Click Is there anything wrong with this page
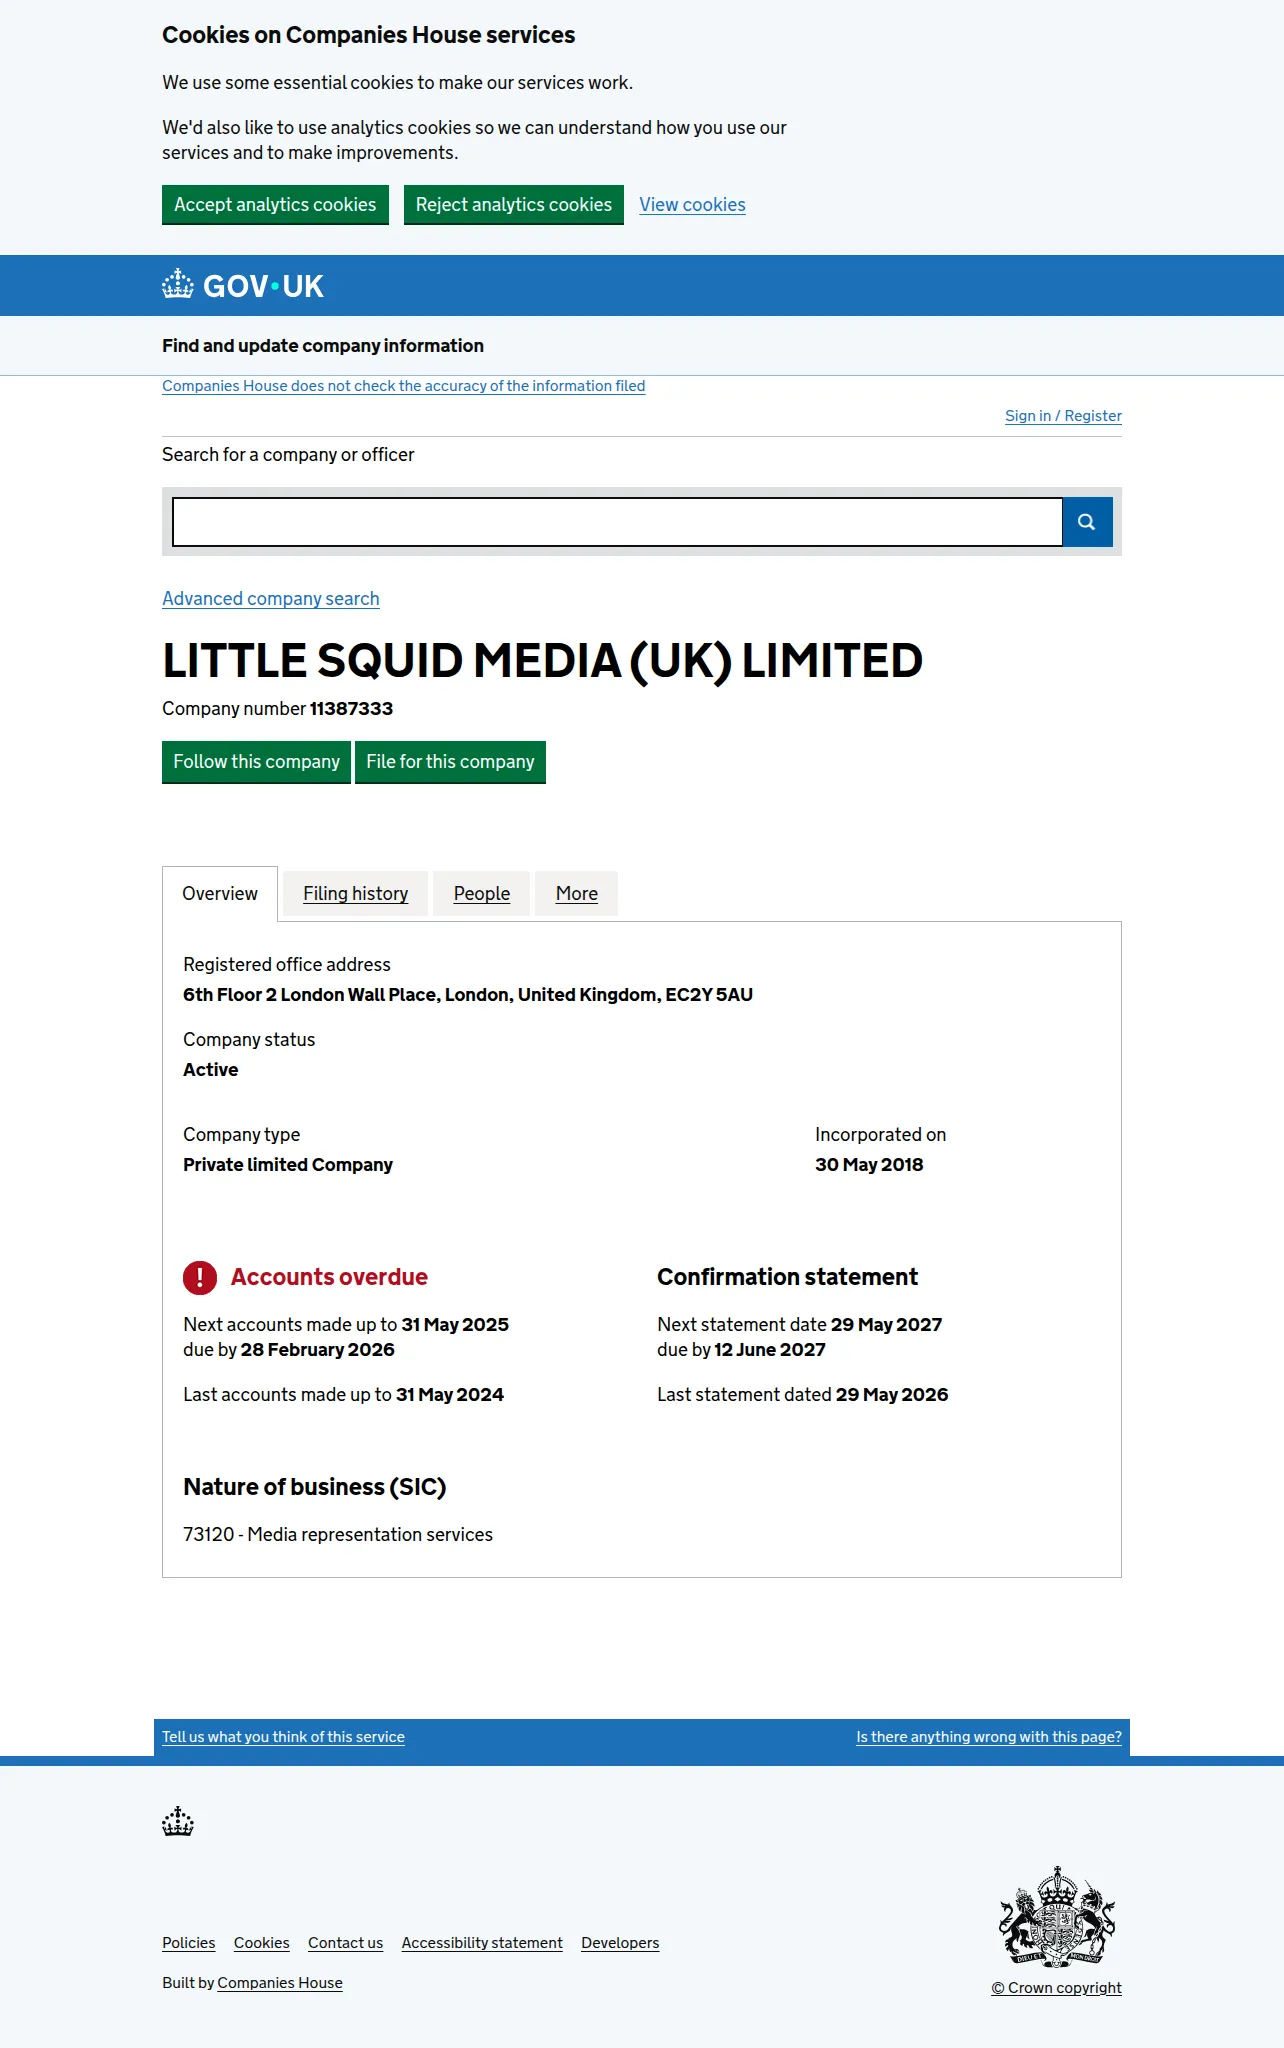 (x=989, y=1737)
